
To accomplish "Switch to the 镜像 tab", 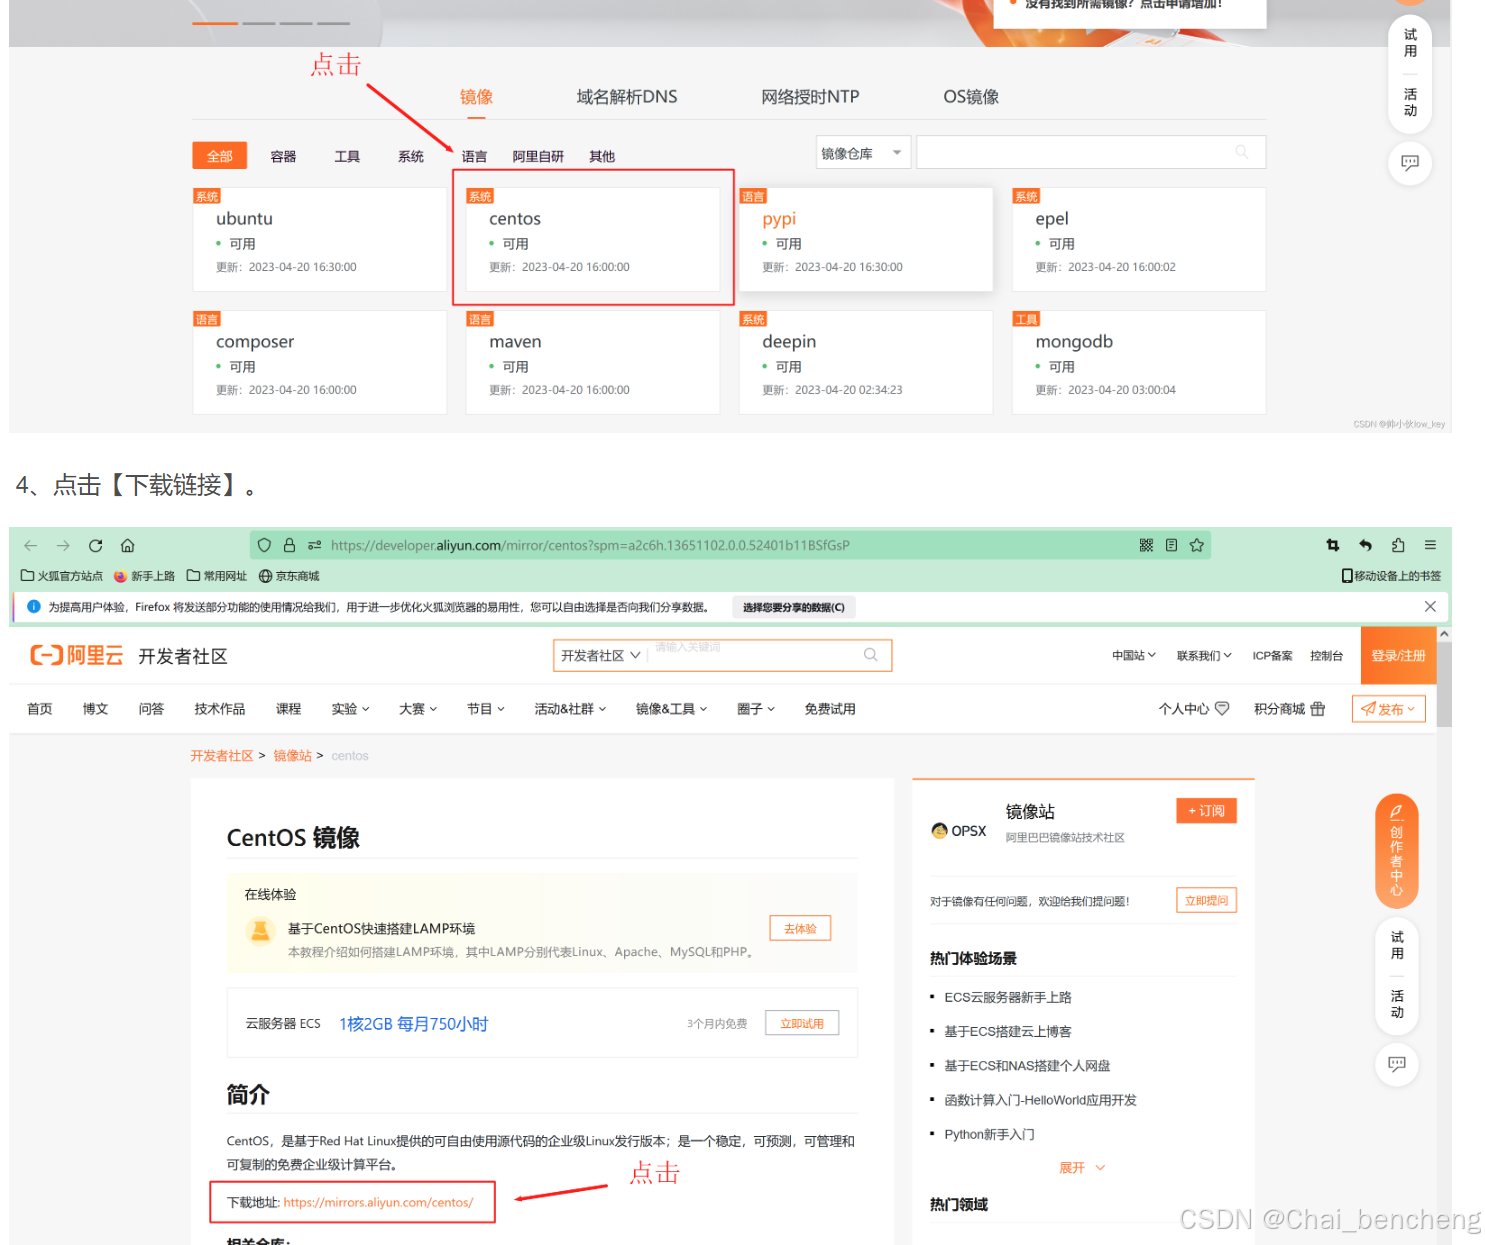I will point(476,97).
